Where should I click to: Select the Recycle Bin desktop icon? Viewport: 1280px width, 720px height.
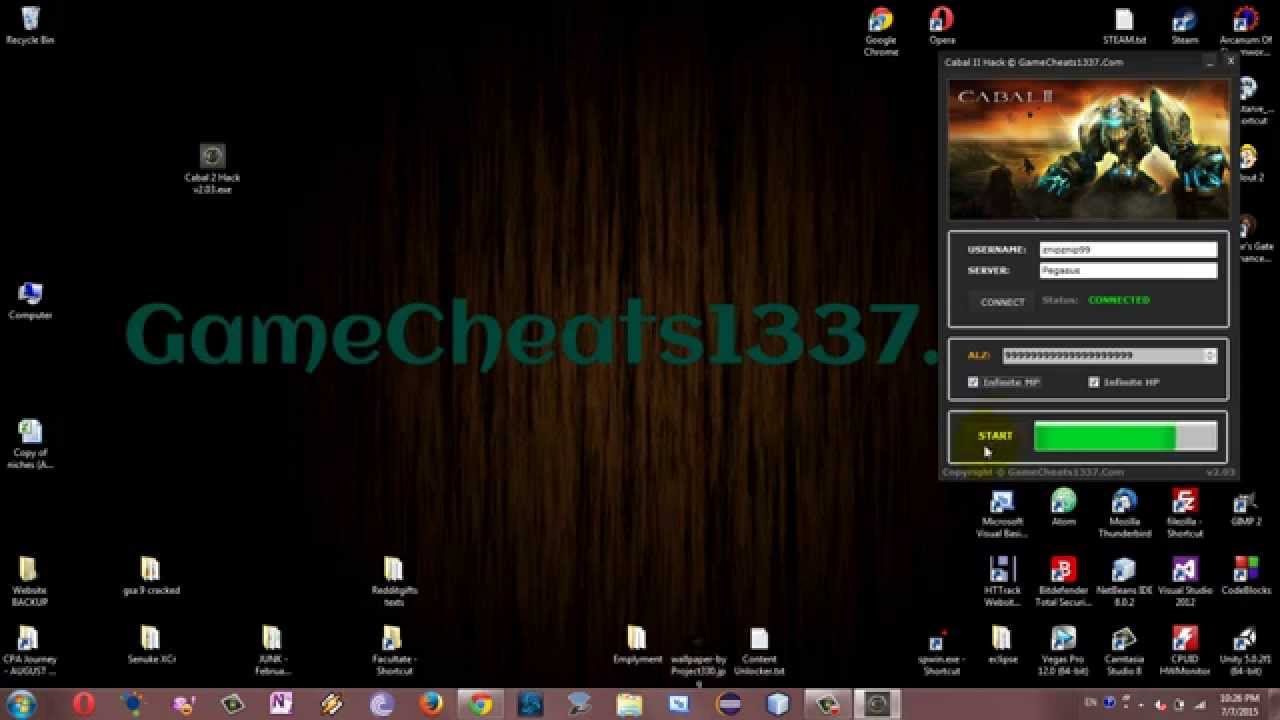click(30, 25)
